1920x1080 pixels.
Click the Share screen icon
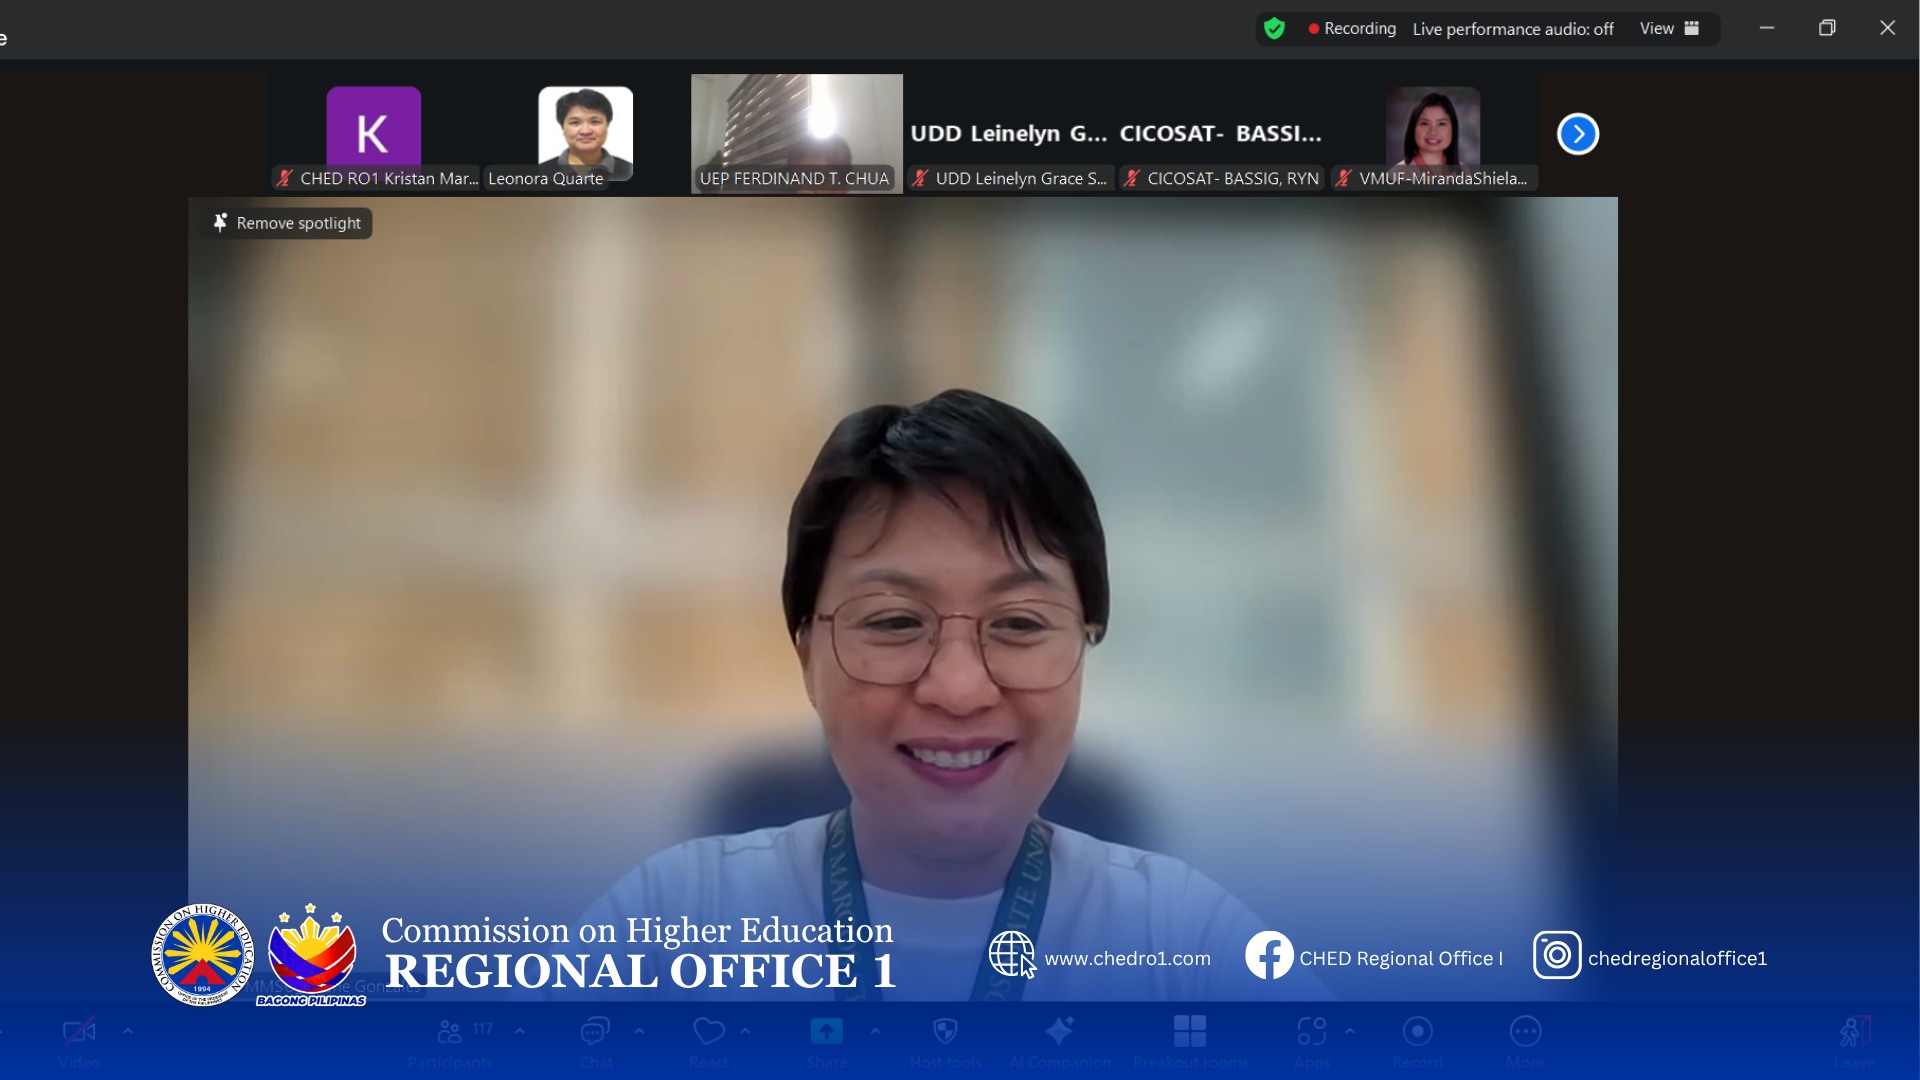point(827,1032)
